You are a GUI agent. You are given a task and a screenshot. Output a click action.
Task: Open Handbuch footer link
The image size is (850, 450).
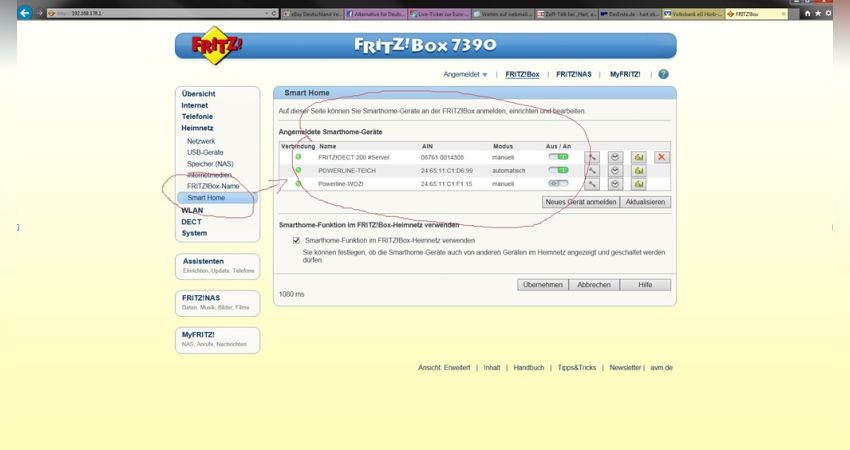pyautogui.click(x=529, y=368)
